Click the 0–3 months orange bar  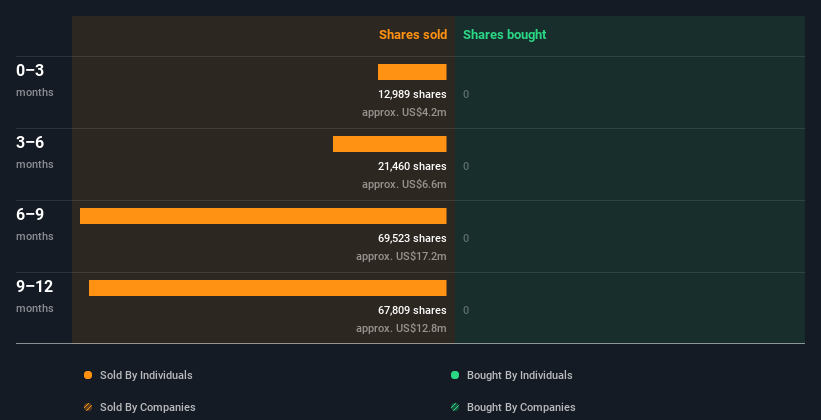(412, 72)
